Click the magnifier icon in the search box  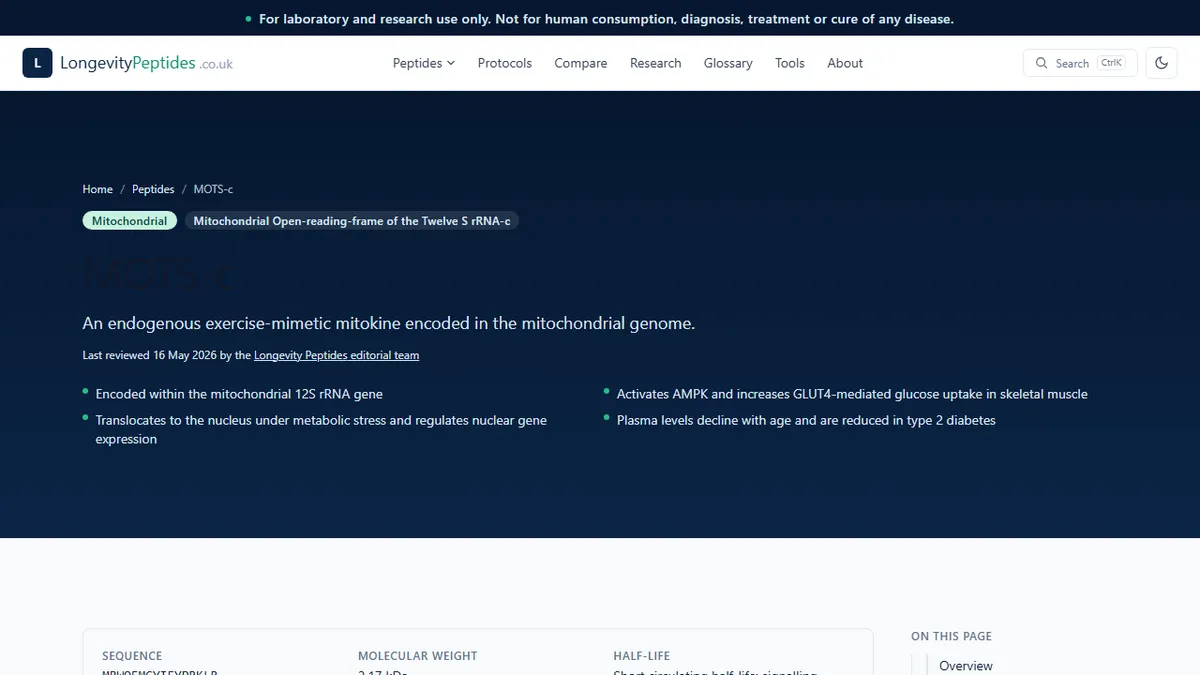(1042, 63)
